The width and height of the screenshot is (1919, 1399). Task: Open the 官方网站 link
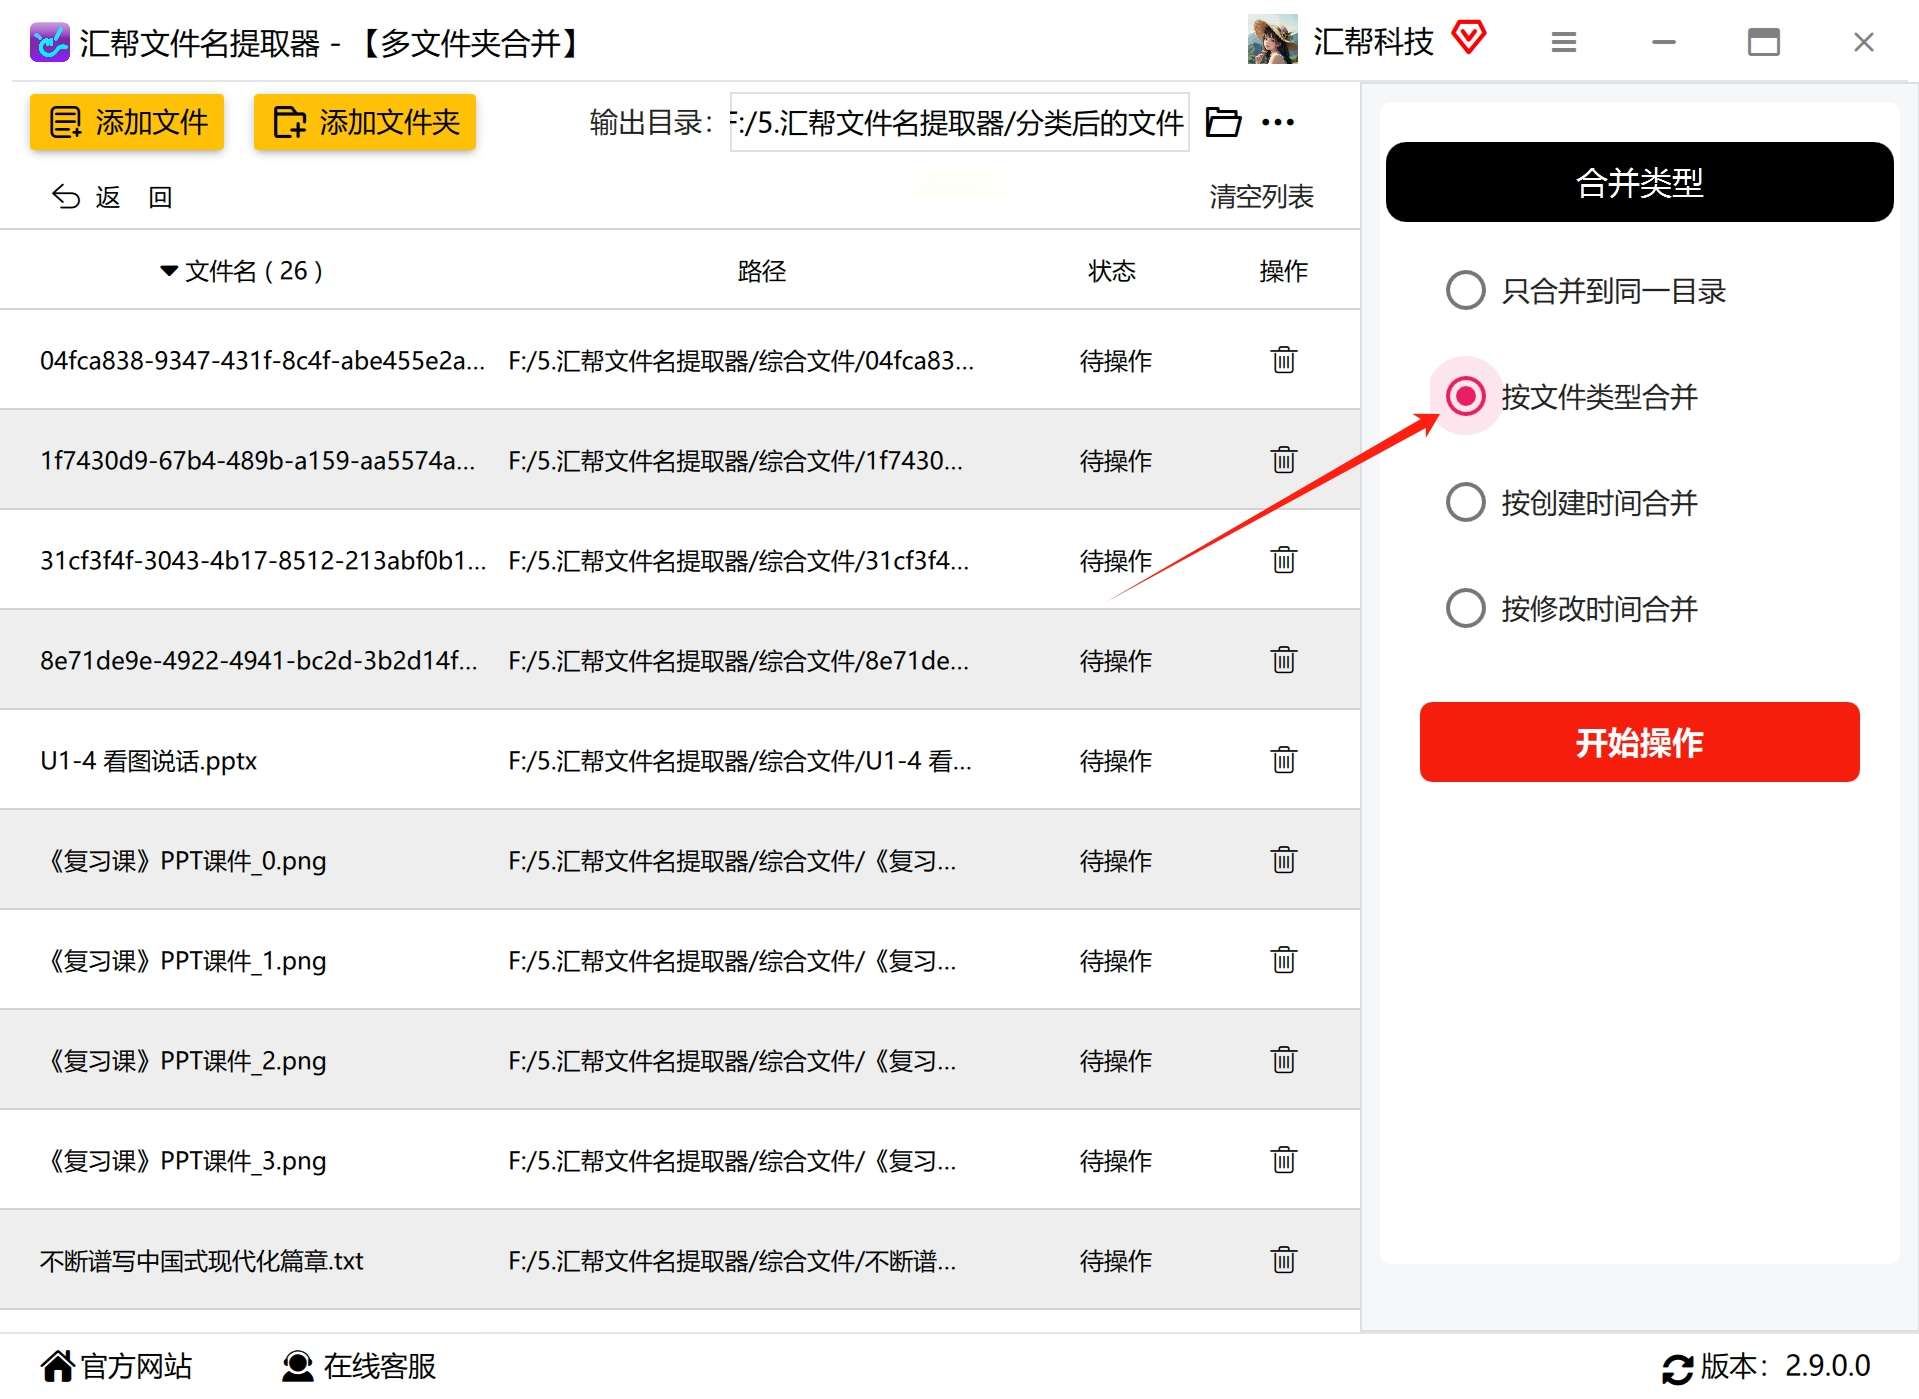[x=116, y=1366]
